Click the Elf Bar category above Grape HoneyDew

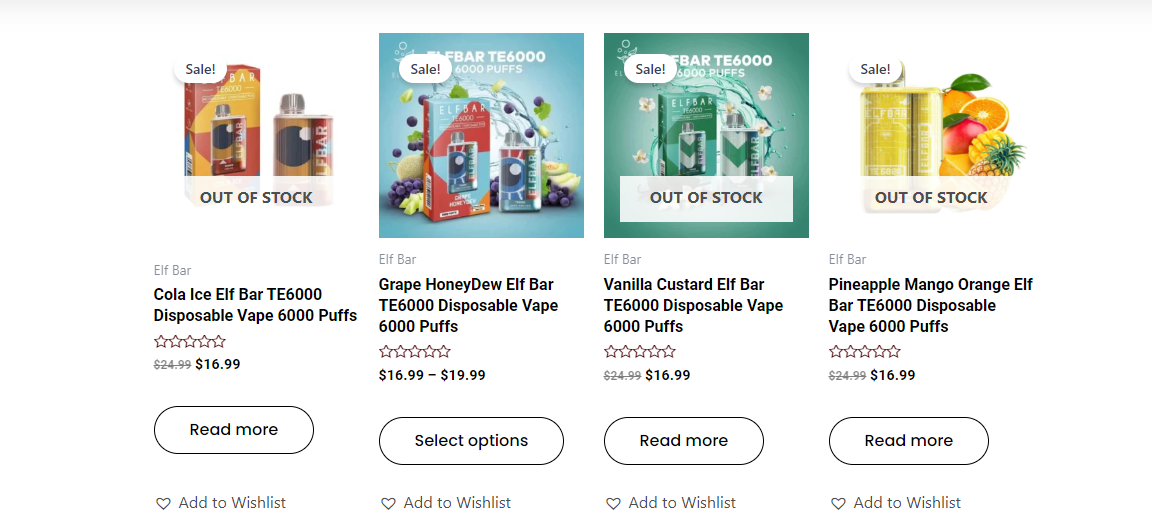[397, 259]
